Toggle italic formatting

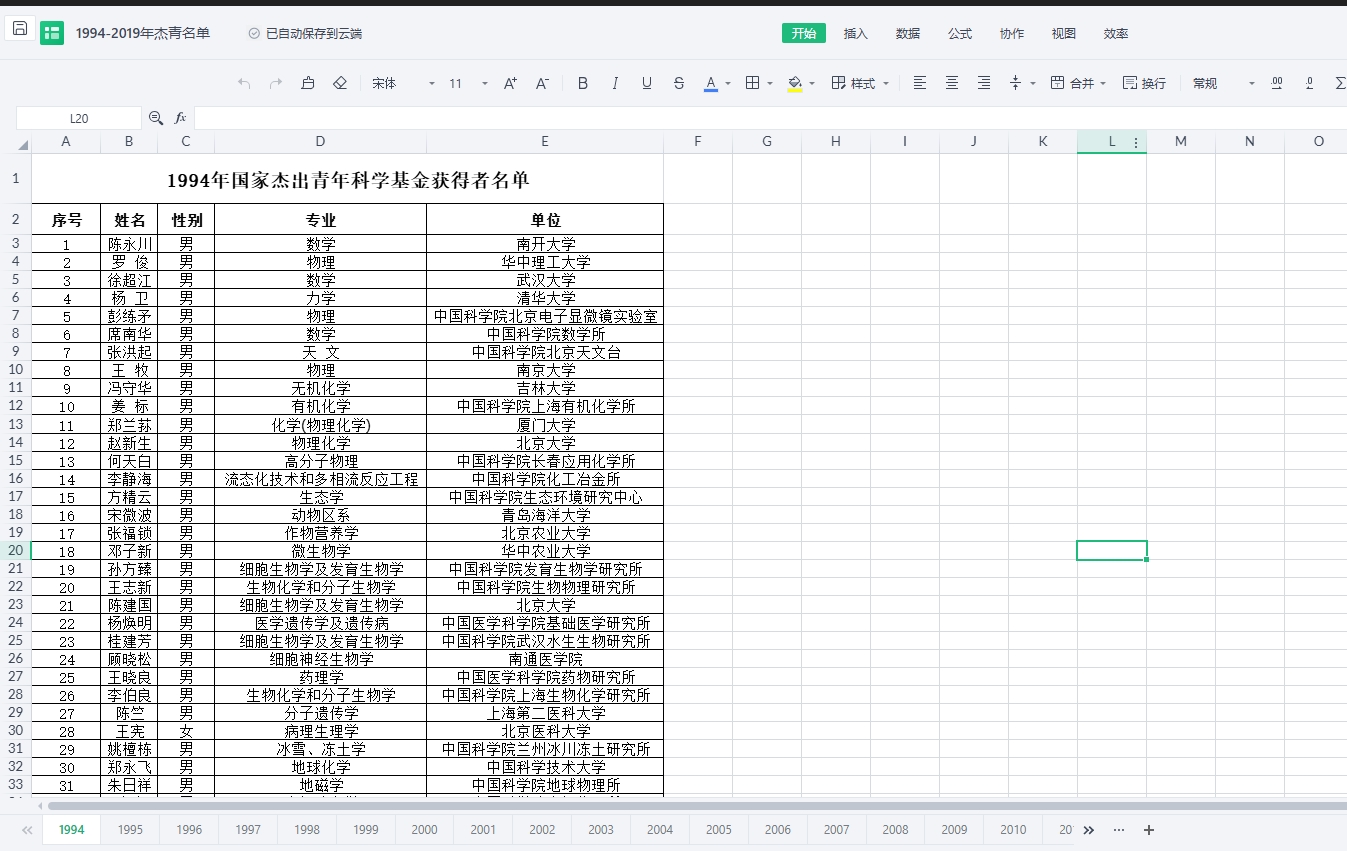point(615,83)
